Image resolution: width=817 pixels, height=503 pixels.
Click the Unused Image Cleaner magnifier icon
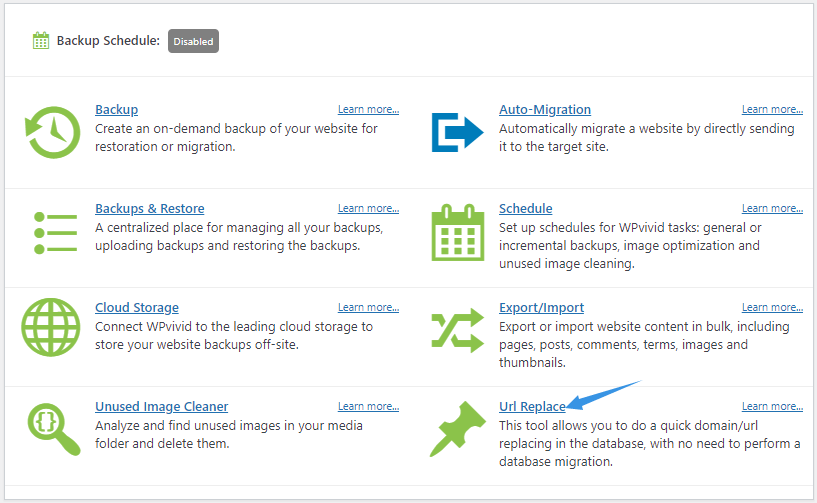[54, 429]
